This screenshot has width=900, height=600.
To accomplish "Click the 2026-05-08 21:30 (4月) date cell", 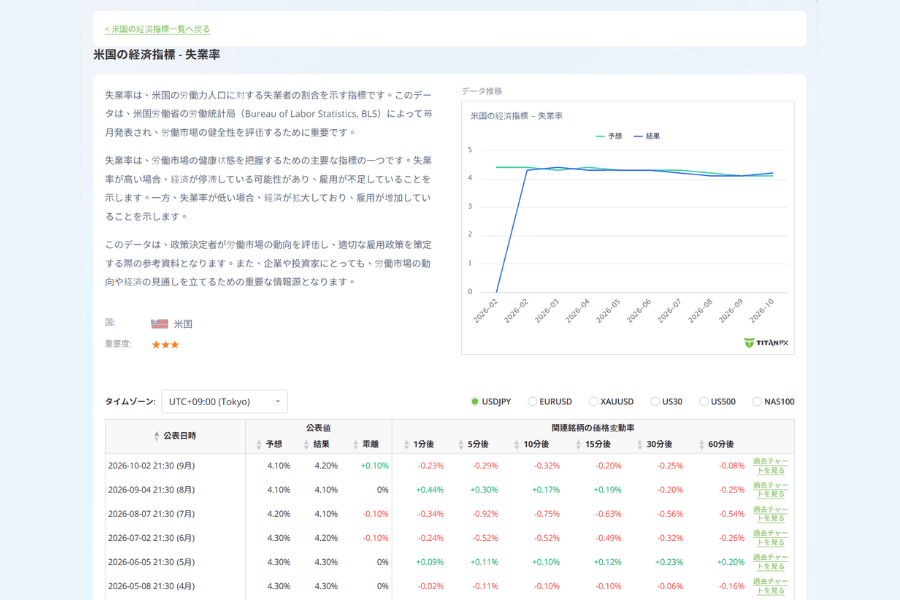I will coord(152,586).
